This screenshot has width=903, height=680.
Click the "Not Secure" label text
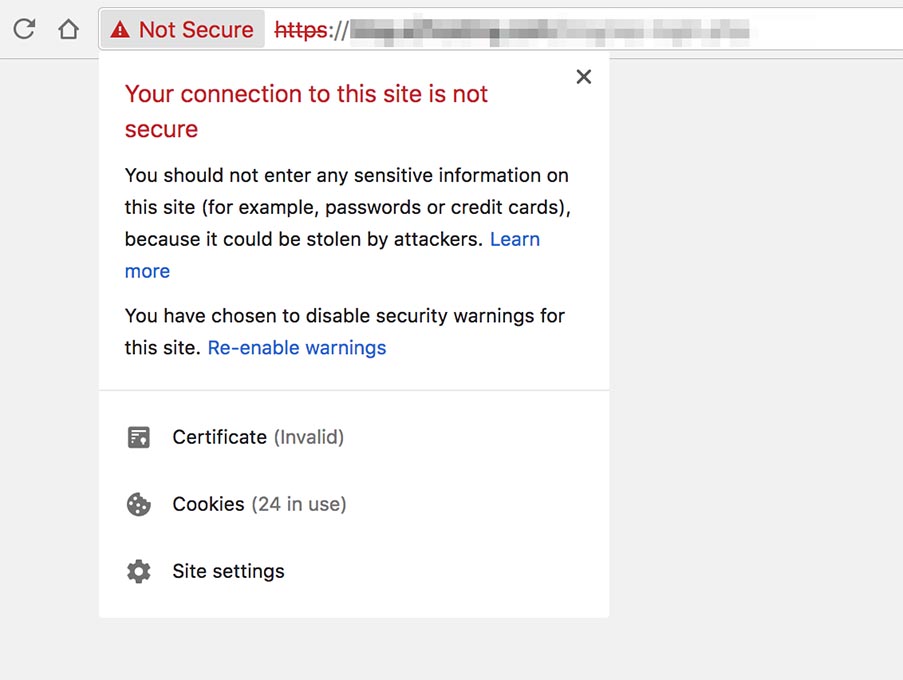click(x=196, y=30)
